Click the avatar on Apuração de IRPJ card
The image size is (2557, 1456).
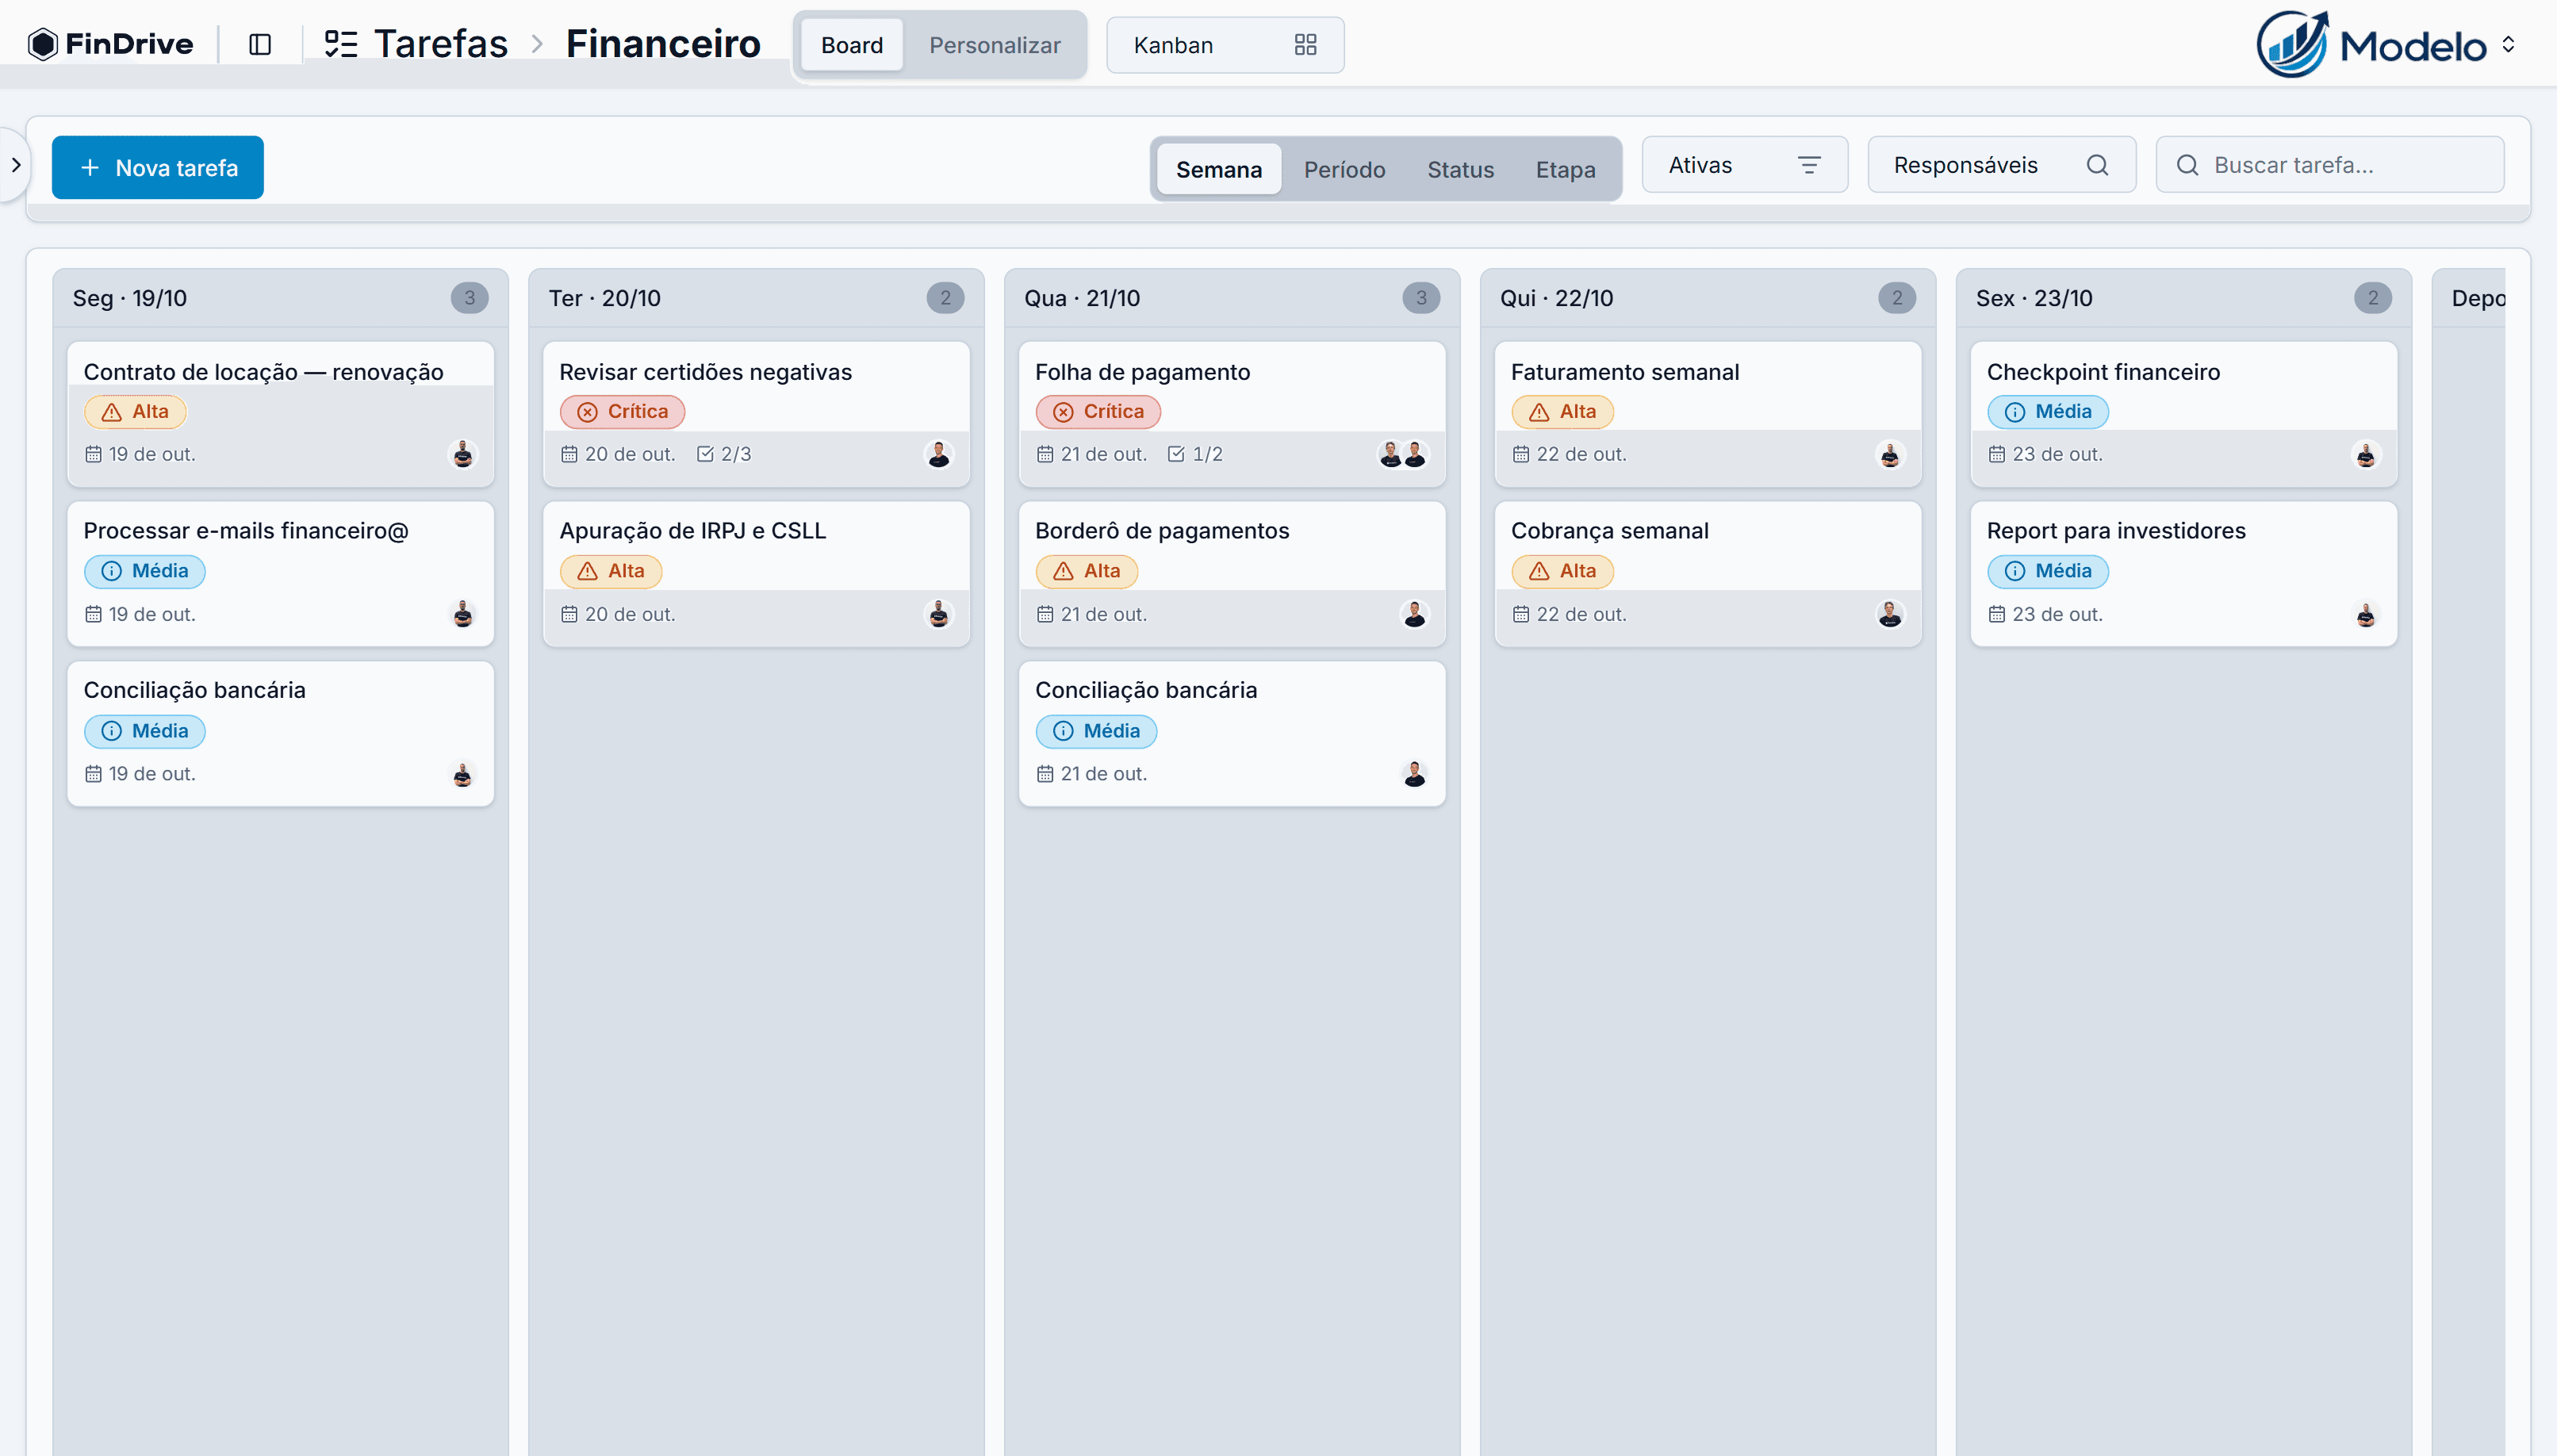tap(938, 614)
